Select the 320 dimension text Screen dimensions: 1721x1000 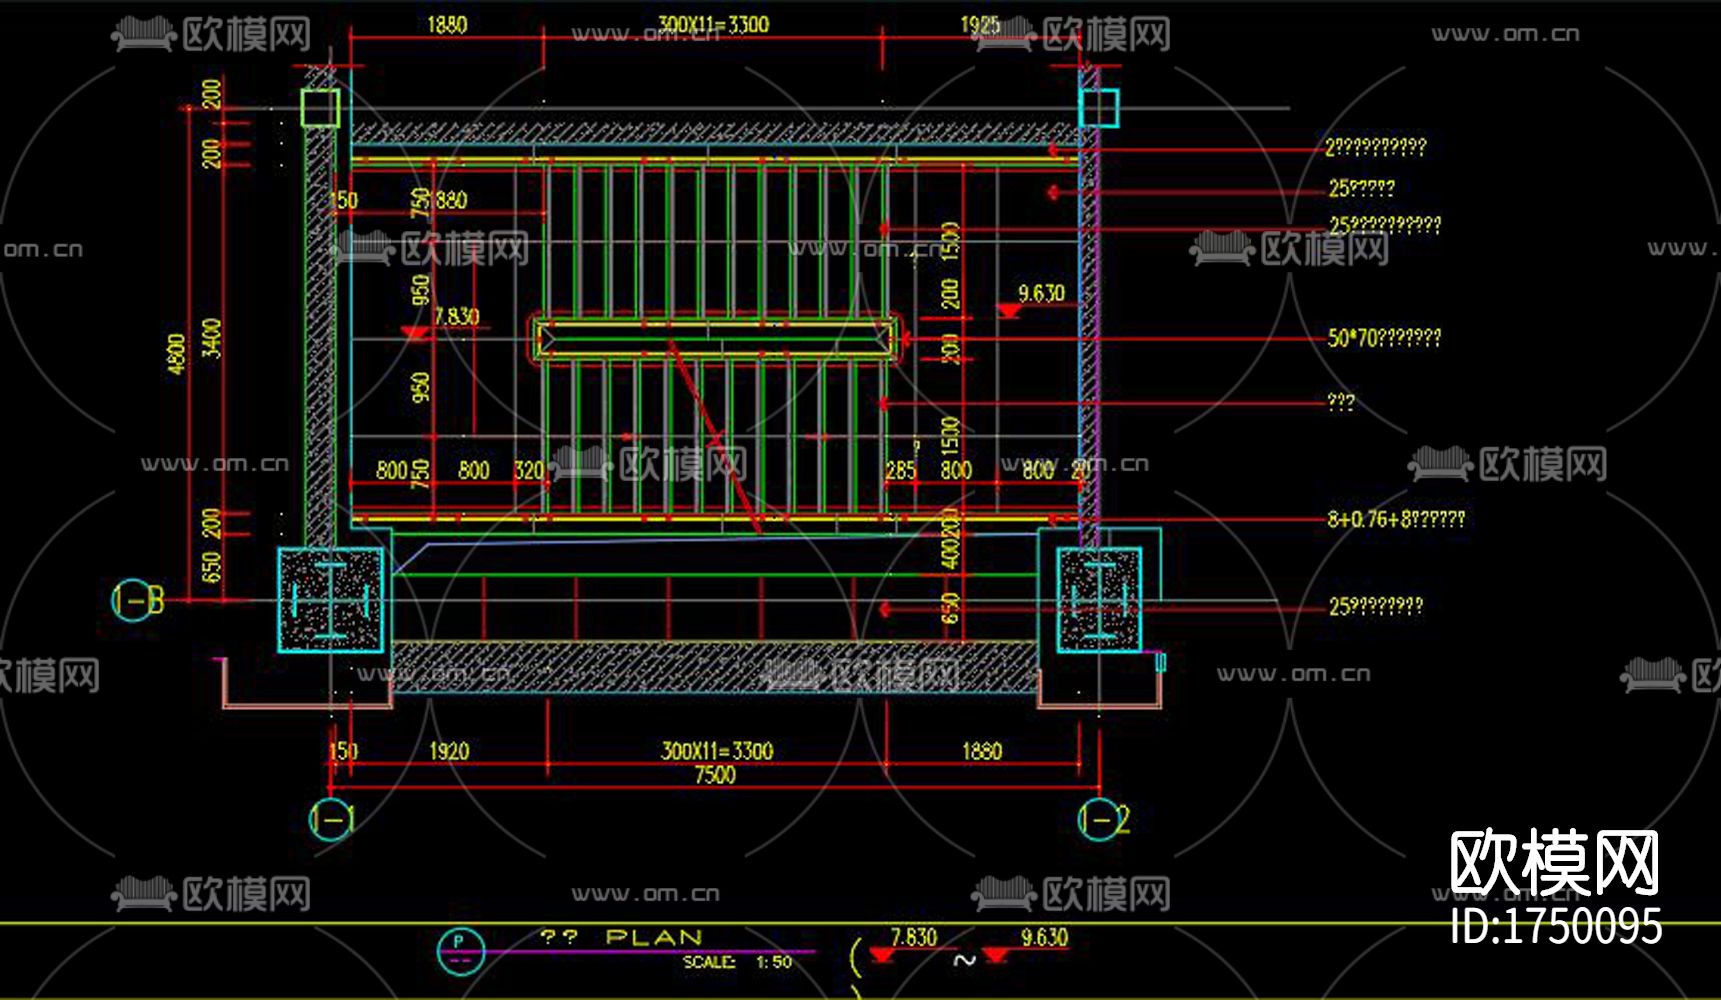pyautogui.click(x=529, y=470)
